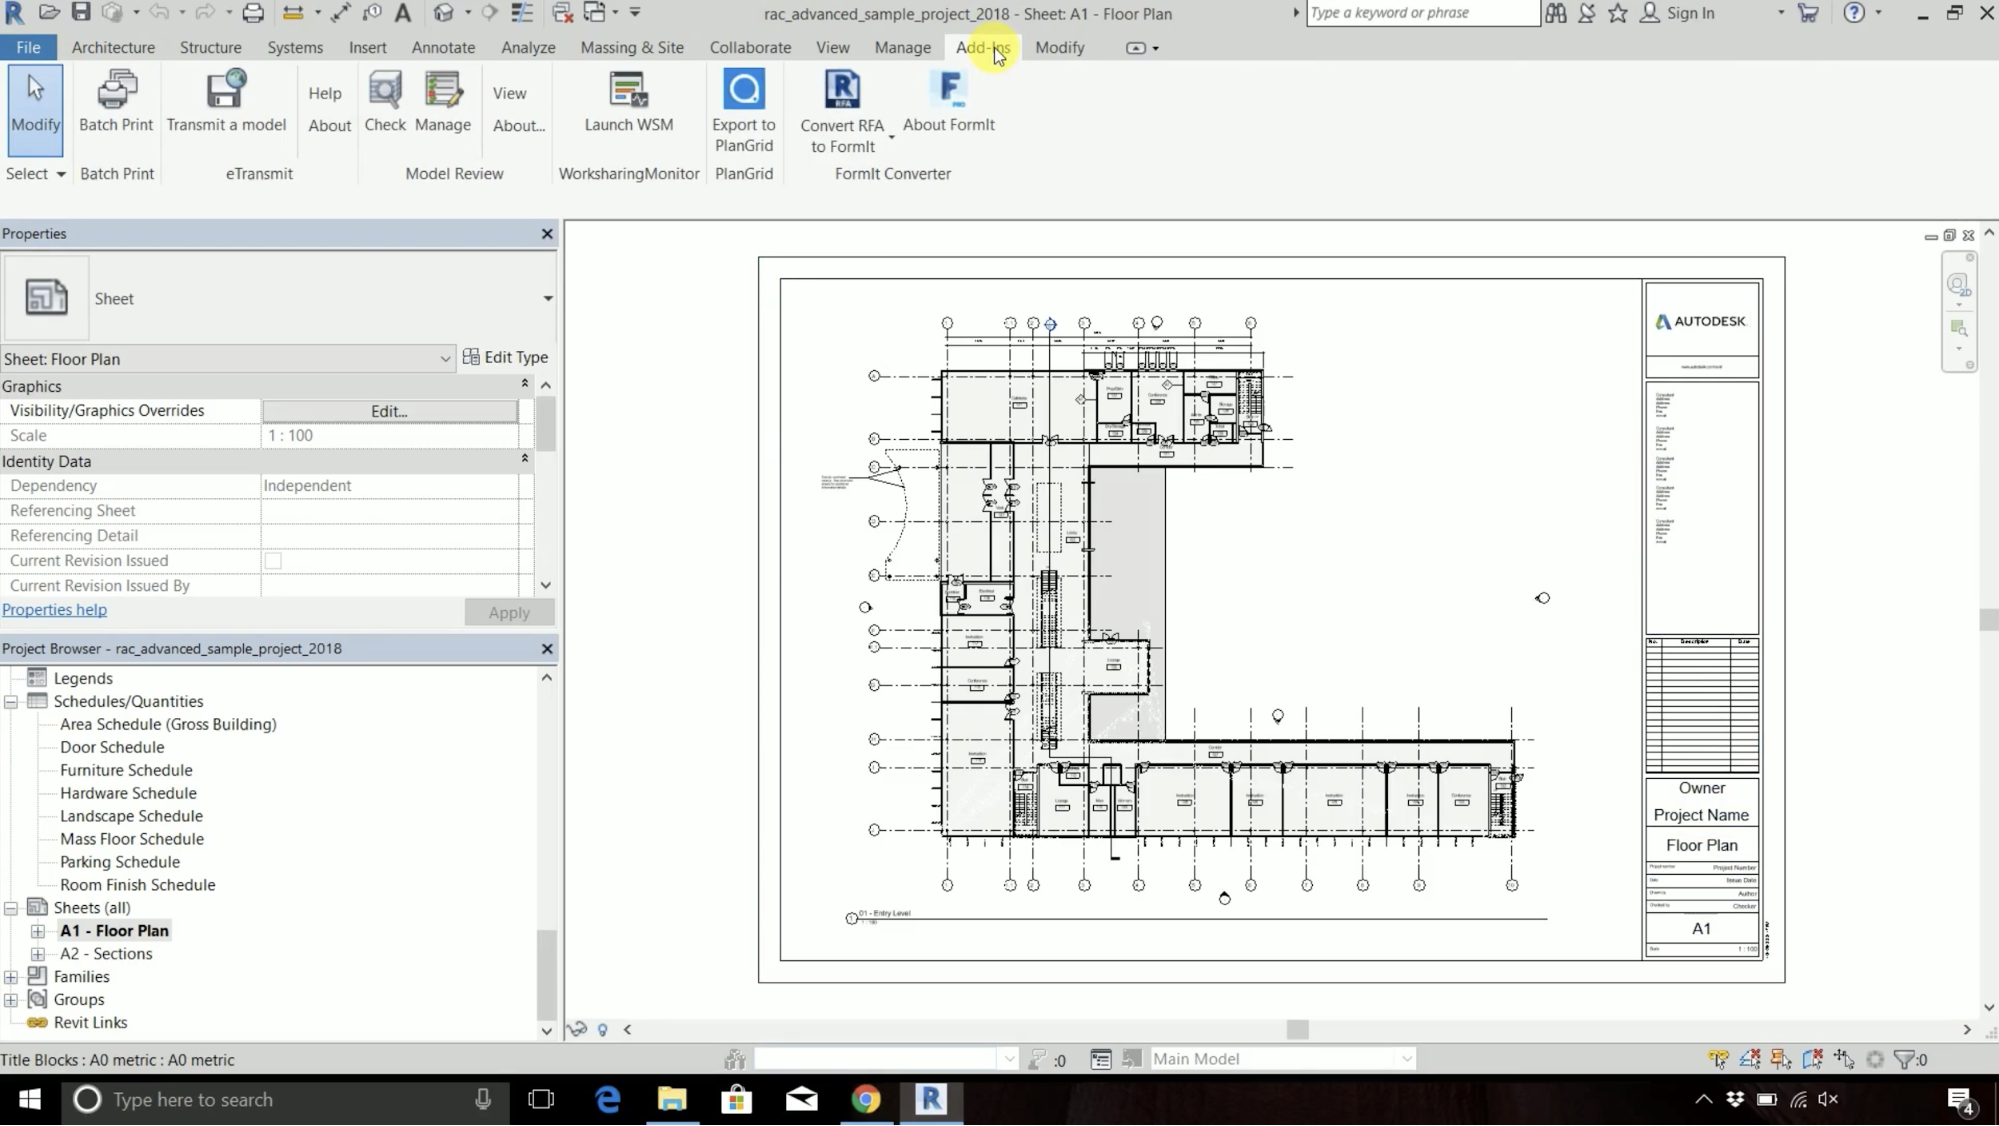The height and width of the screenshot is (1126, 1999).
Task: Click the Visibility/Graphics Overrides Edit button
Action: (x=389, y=411)
